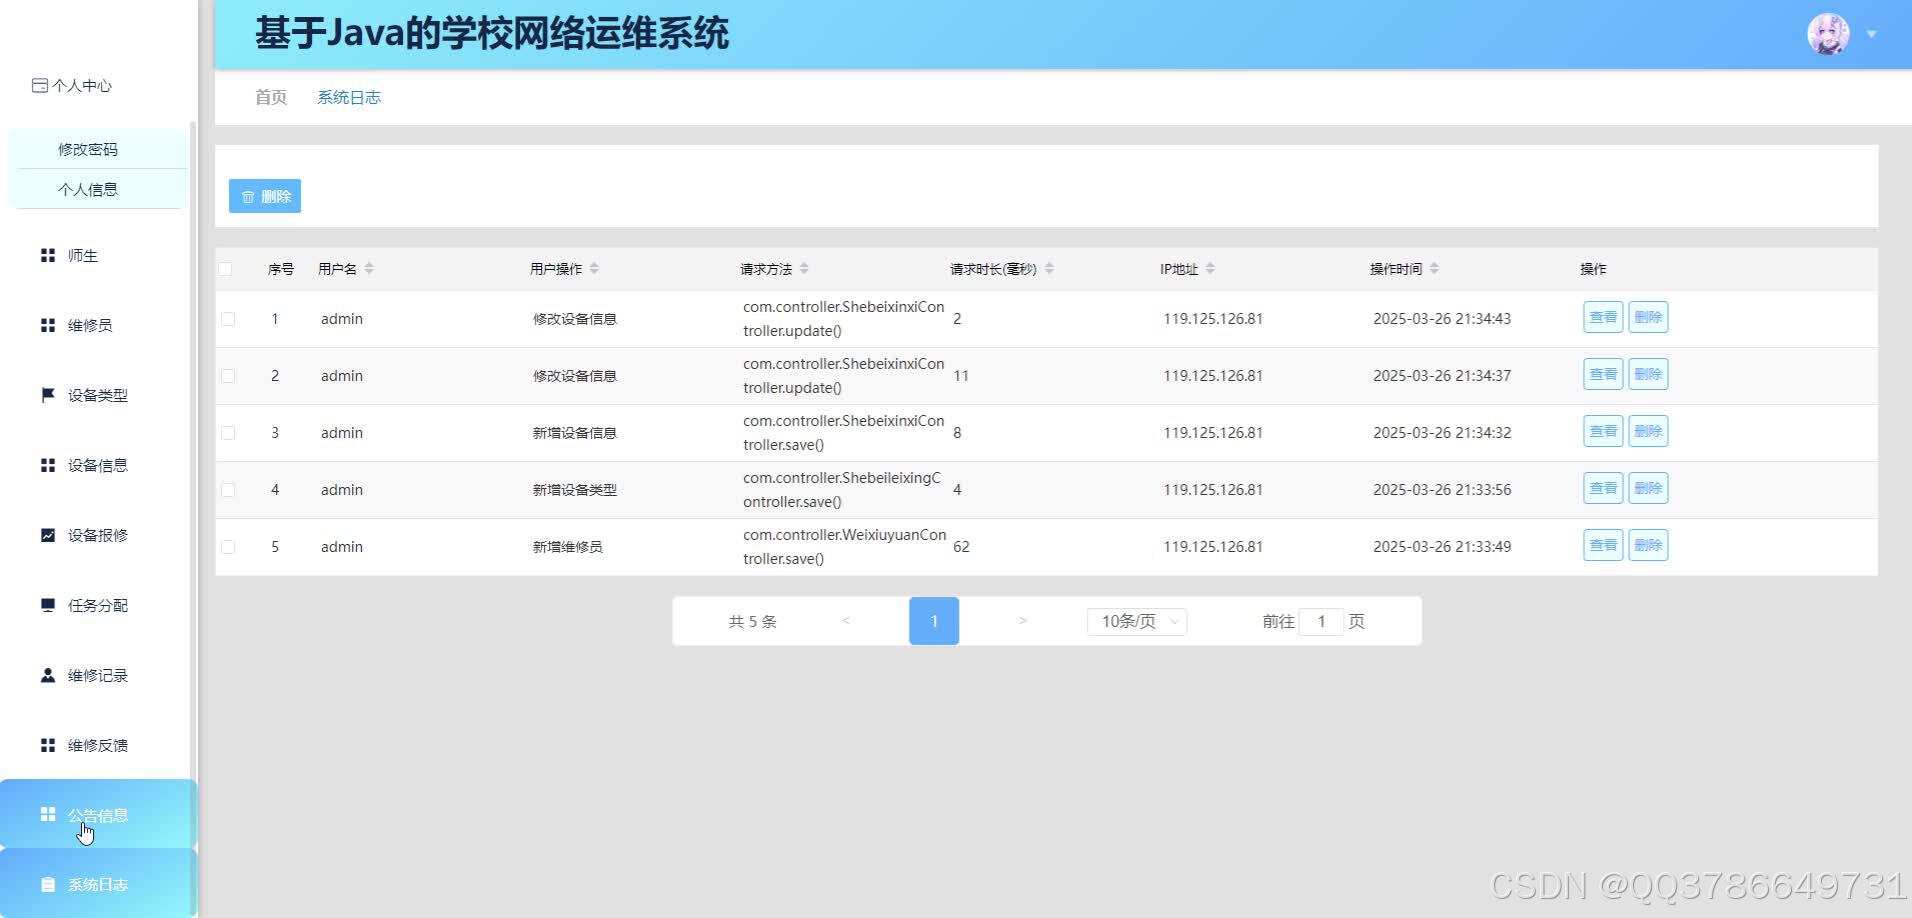Screen dimensions: 1912x918
Task: Open the avatar account dropdown
Action: click(x=1827, y=32)
